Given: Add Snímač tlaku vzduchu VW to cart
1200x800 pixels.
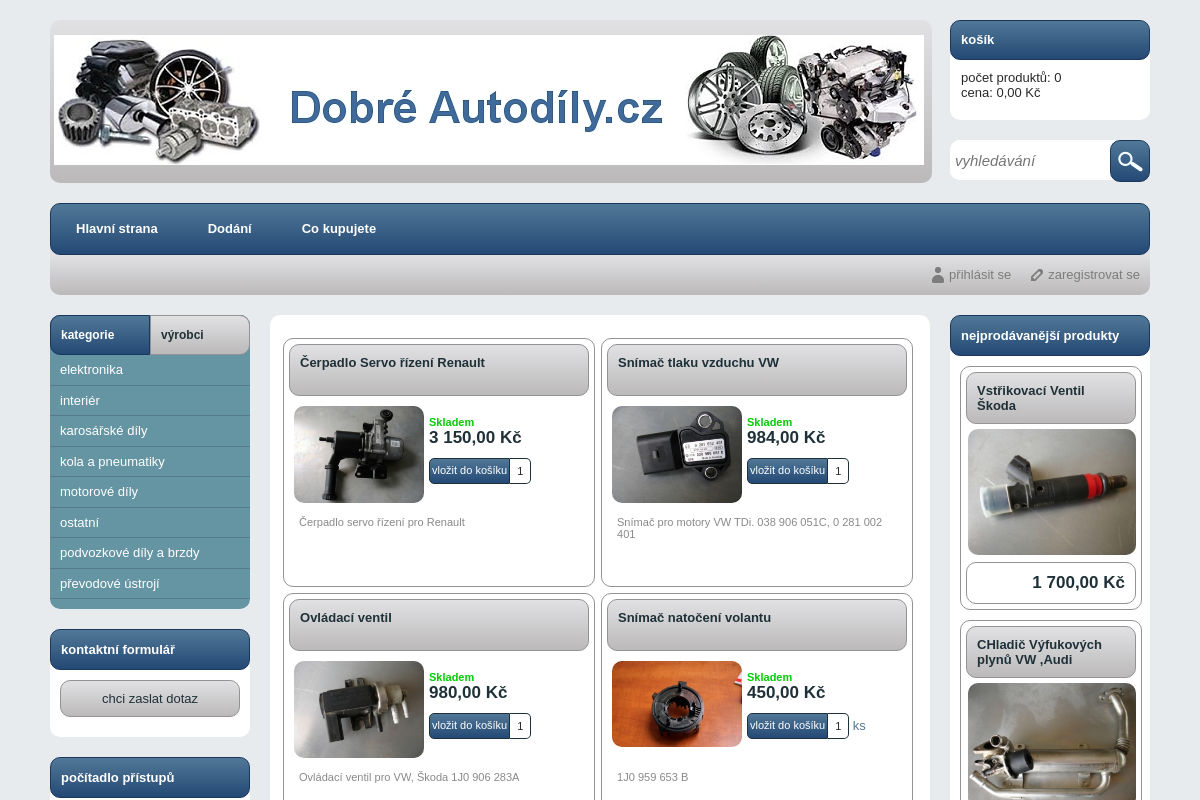Looking at the screenshot, I should tap(787, 470).
